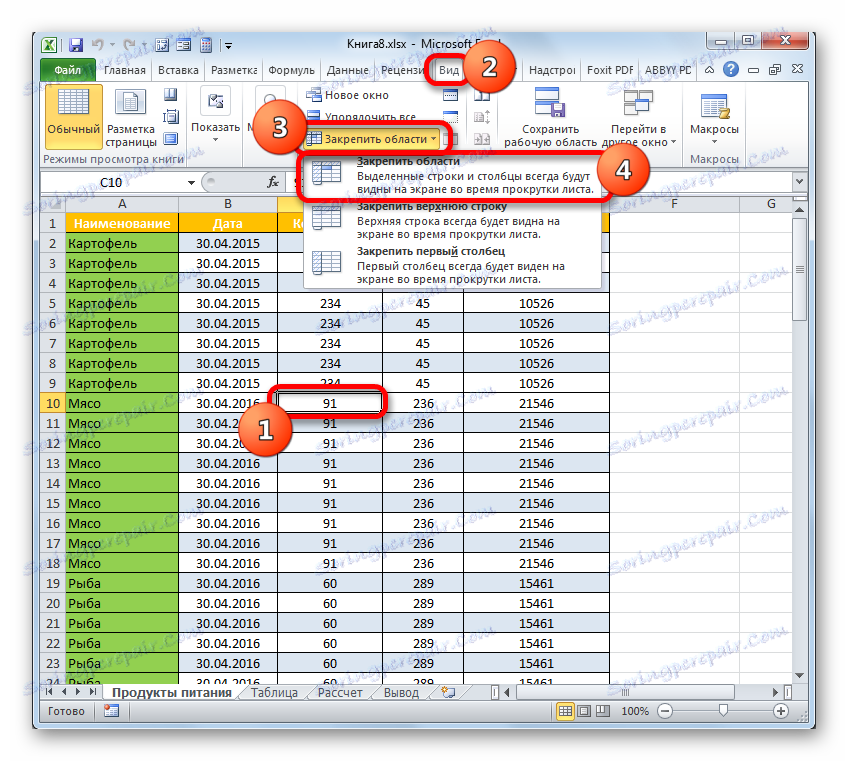Screen dimensions: 848x761
Task: Click the blue Help question mark icon
Action: (x=731, y=69)
